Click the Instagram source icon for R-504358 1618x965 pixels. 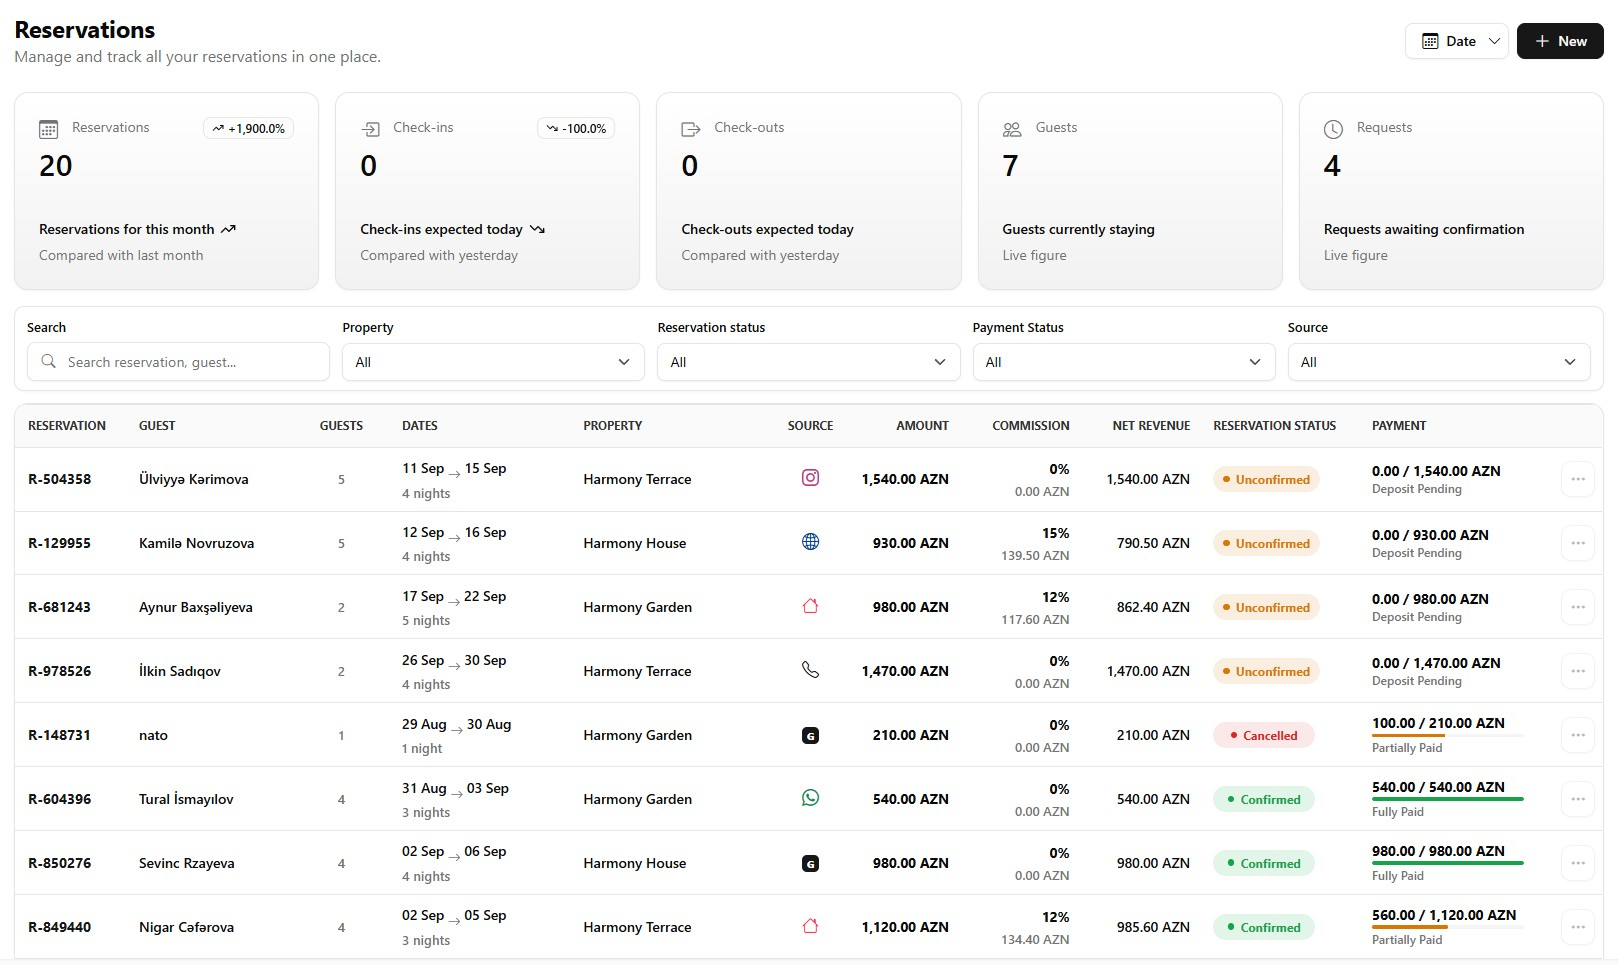[x=810, y=478]
